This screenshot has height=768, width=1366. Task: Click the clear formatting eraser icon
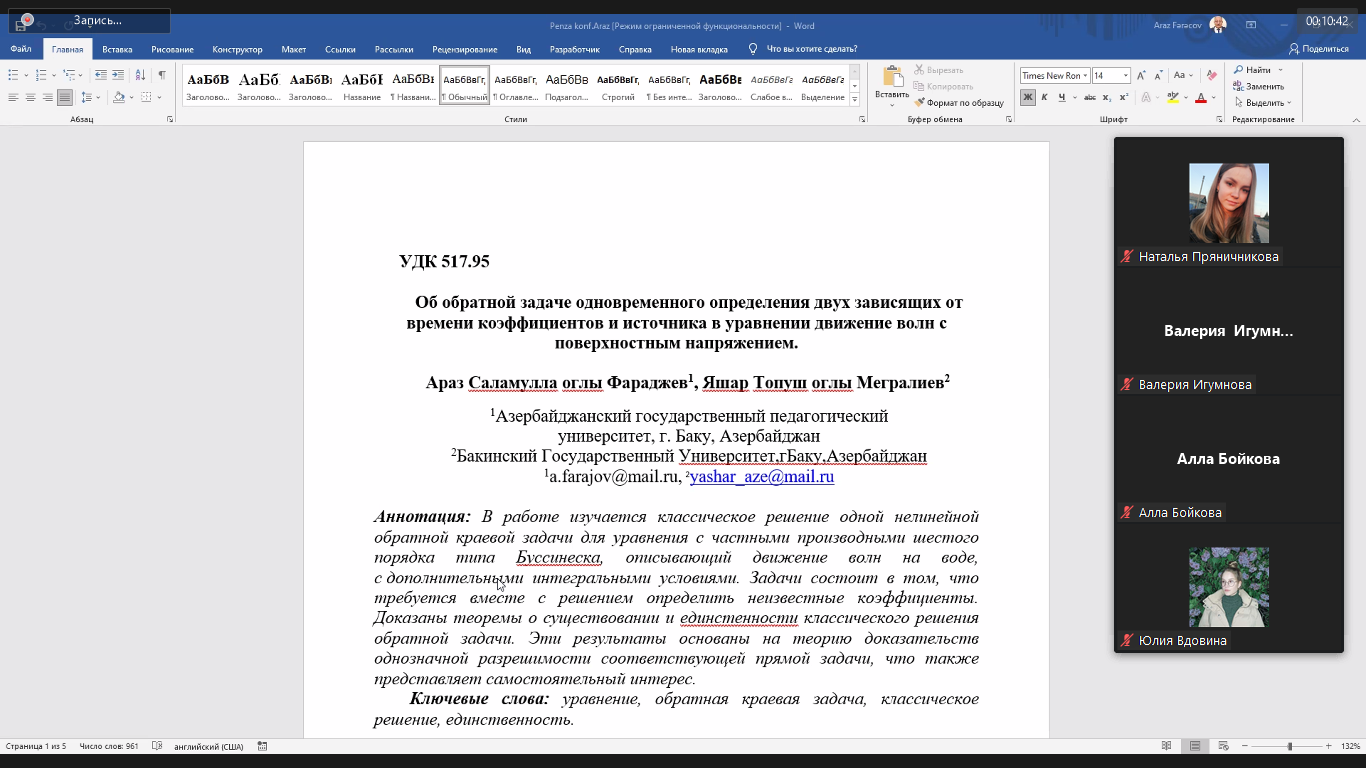pyautogui.click(x=1212, y=75)
